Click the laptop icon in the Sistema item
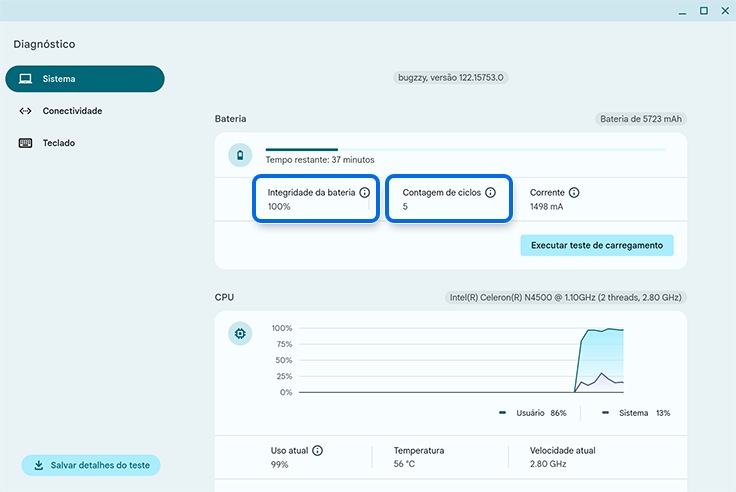 (x=26, y=79)
